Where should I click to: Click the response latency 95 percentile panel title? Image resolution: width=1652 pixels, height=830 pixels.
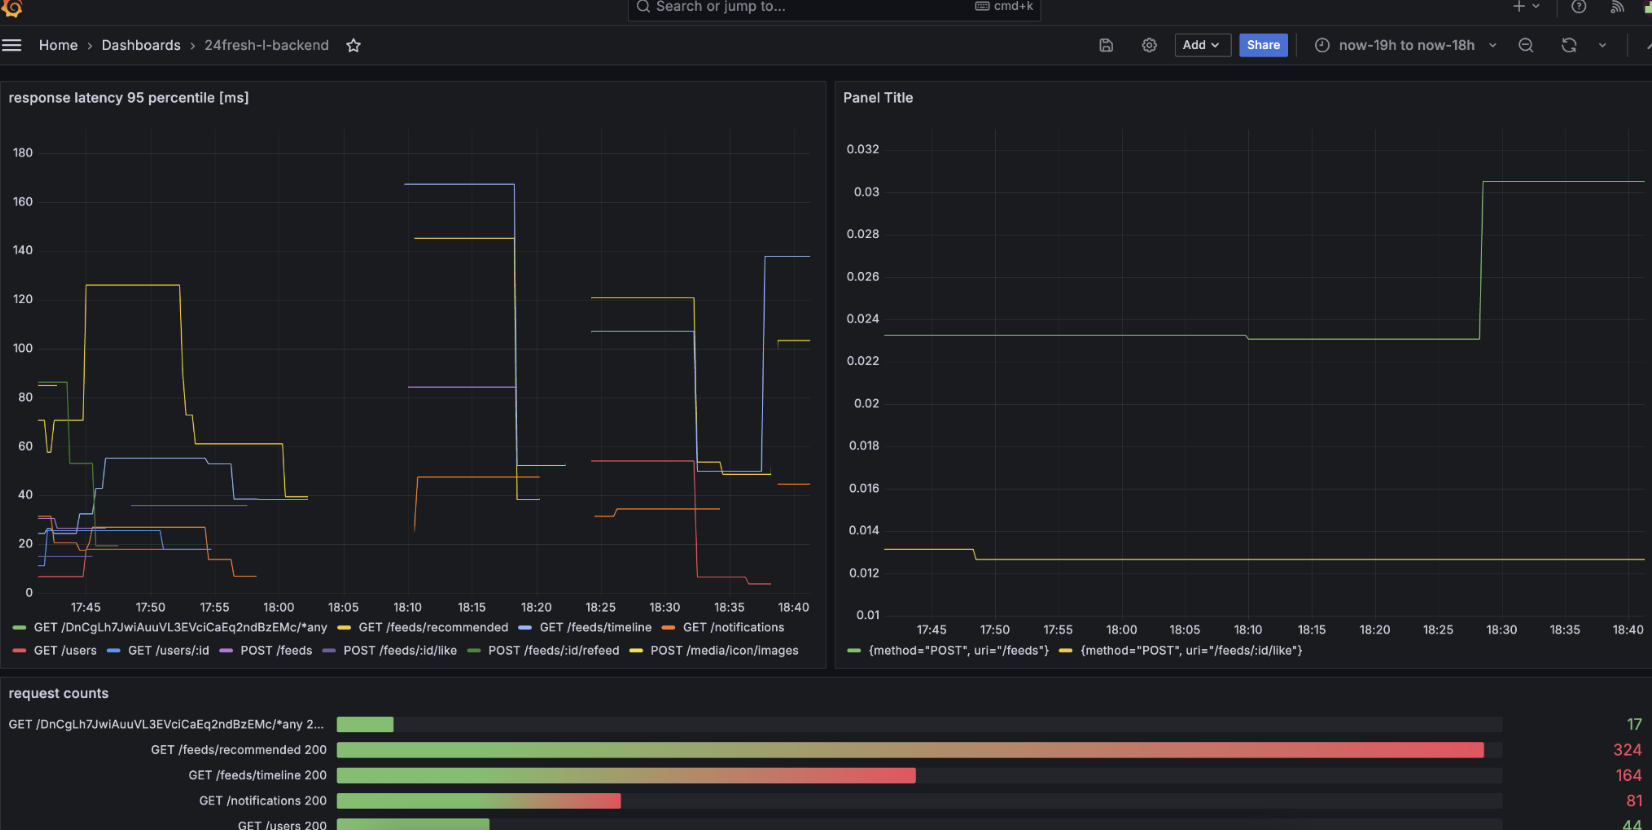[x=129, y=97]
